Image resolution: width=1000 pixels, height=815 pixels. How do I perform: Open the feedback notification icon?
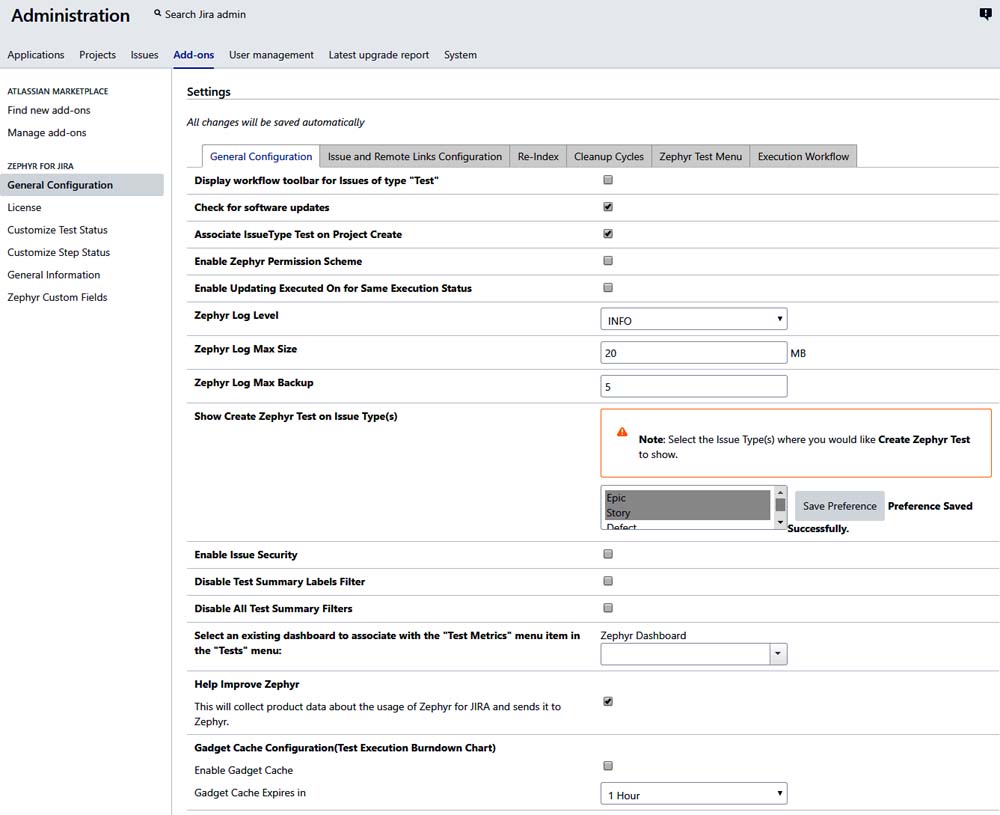(x=985, y=14)
